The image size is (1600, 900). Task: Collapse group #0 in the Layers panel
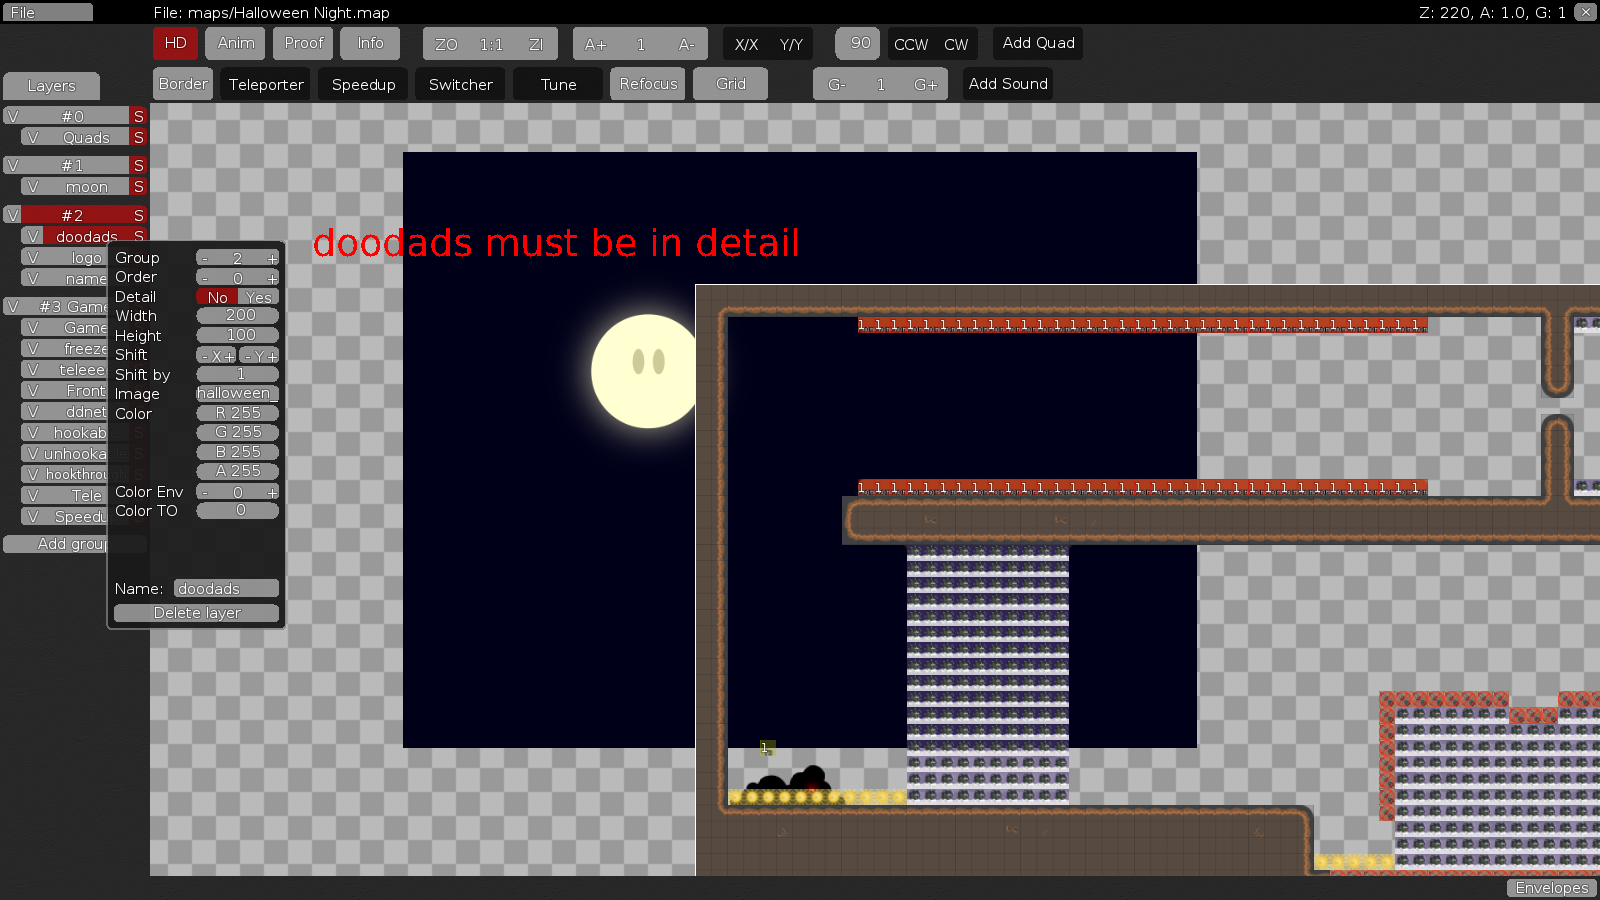[x=13, y=116]
